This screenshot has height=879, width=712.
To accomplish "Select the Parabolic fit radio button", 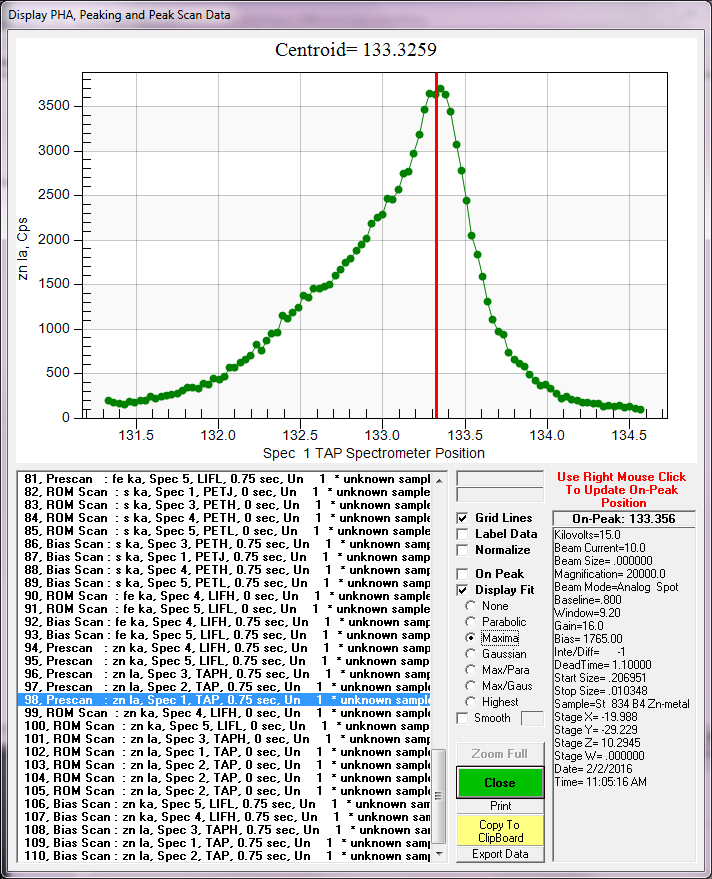I will 471,622.
